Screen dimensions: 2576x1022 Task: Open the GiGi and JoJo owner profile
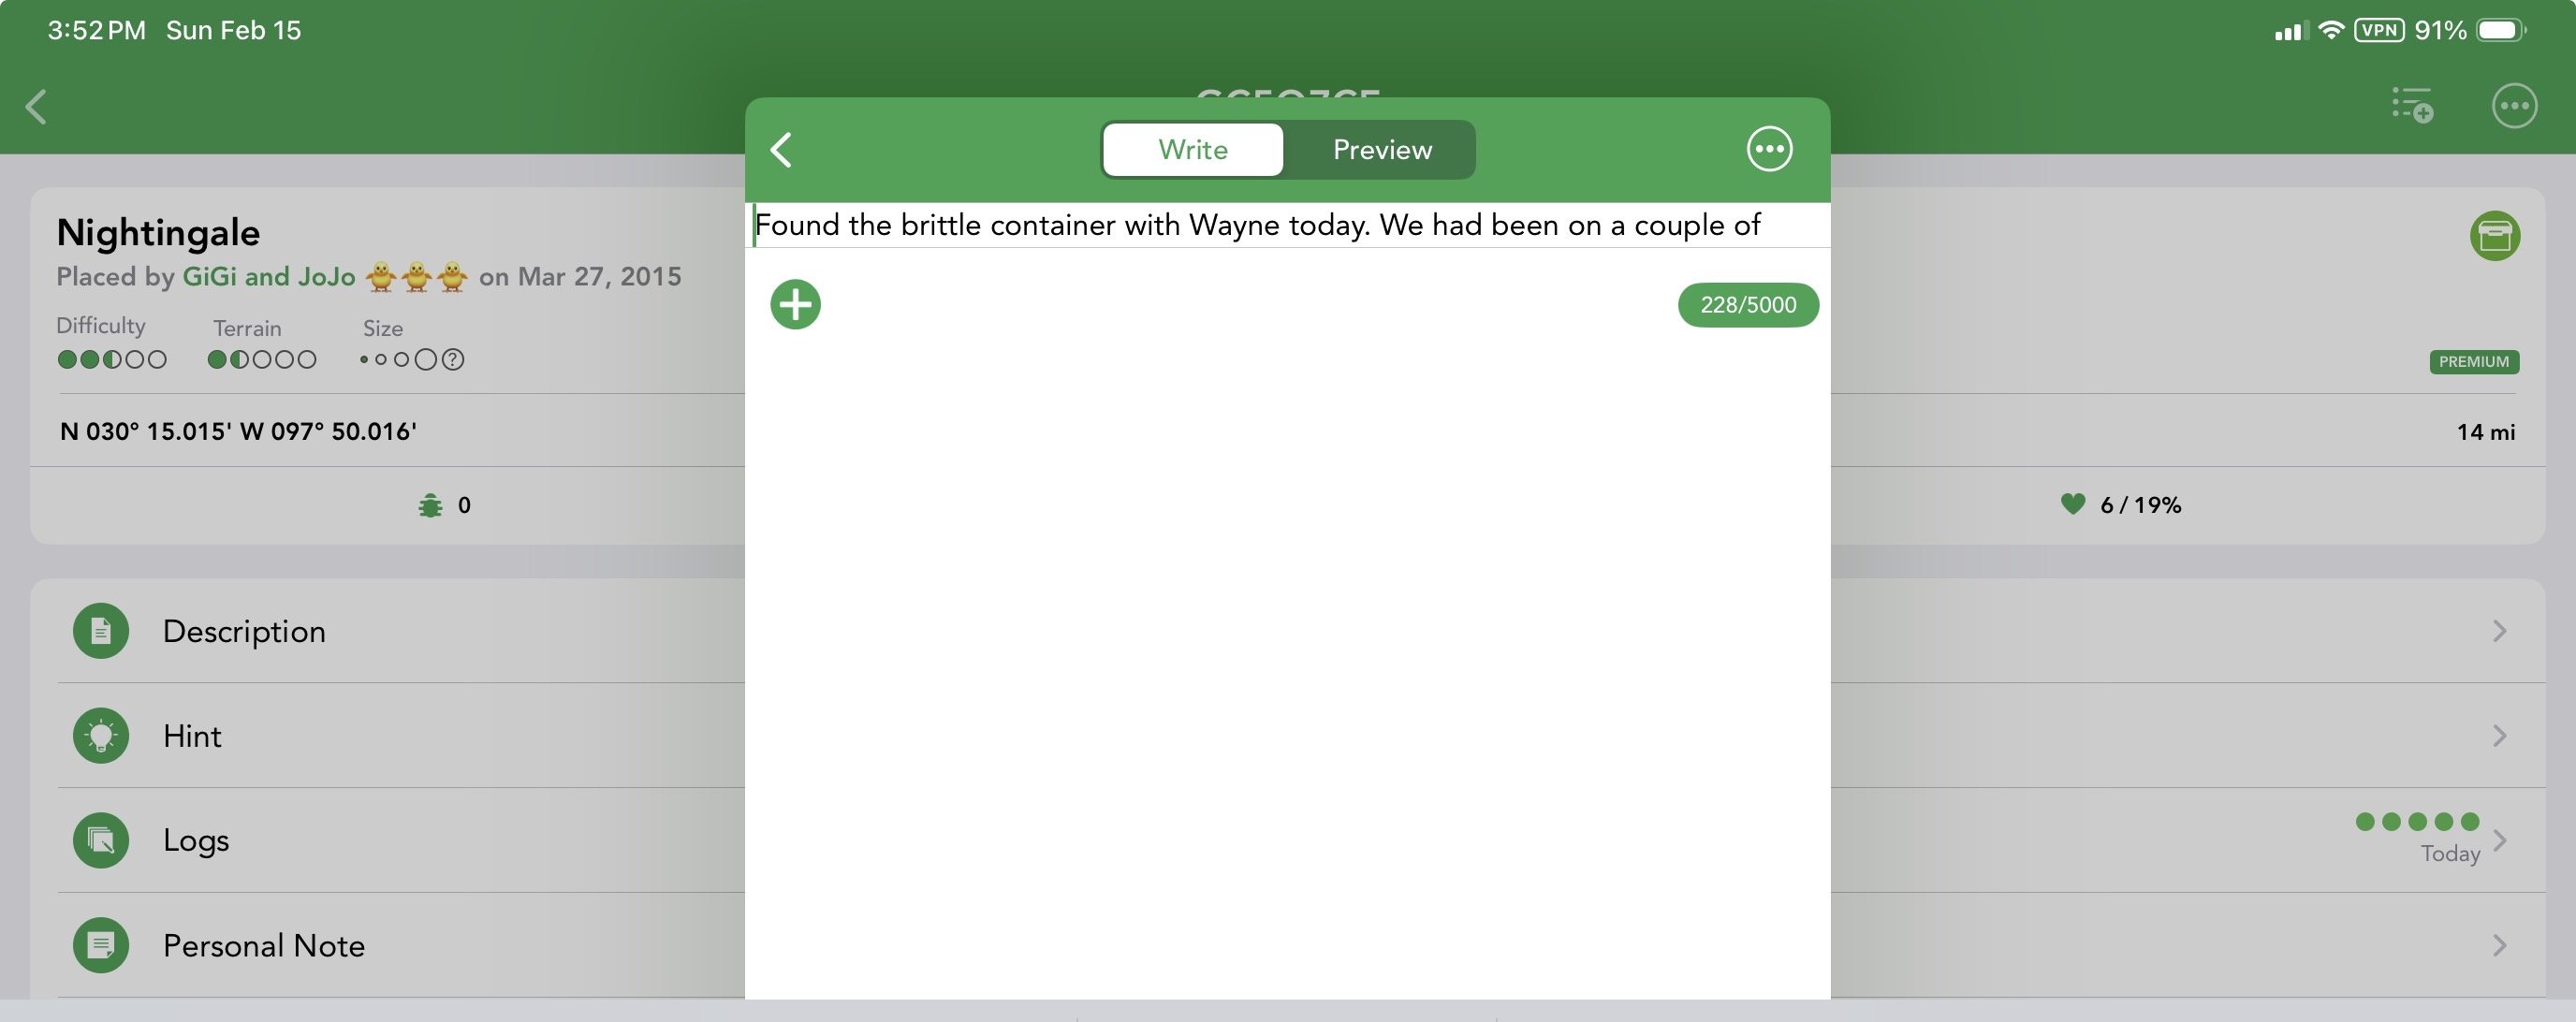coord(268,277)
